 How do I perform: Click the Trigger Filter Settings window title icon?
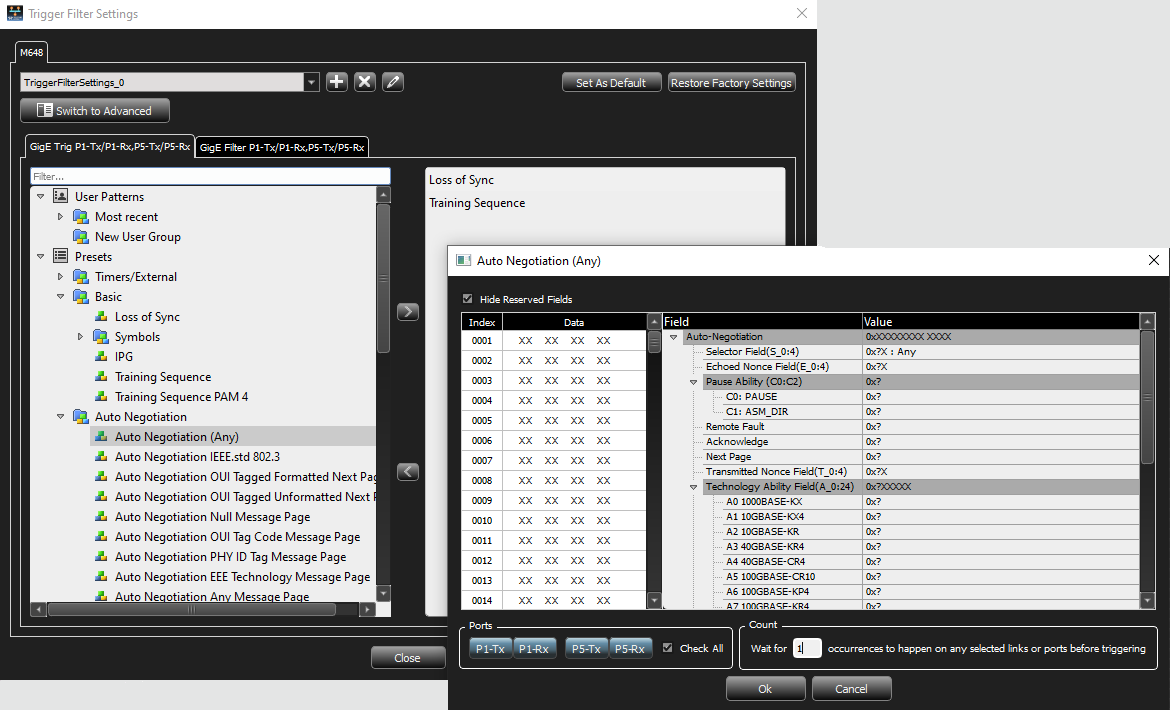coord(15,13)
